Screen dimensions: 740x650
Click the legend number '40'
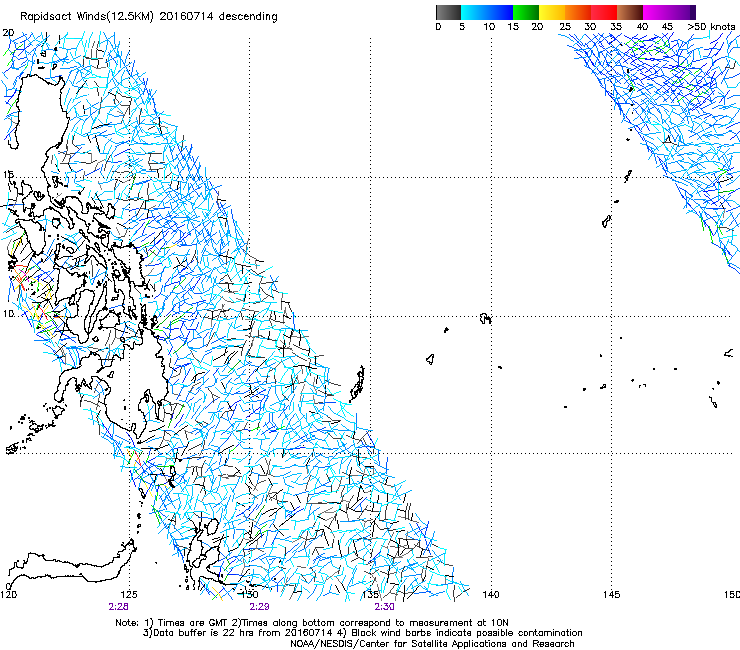[x=642, y=27]
